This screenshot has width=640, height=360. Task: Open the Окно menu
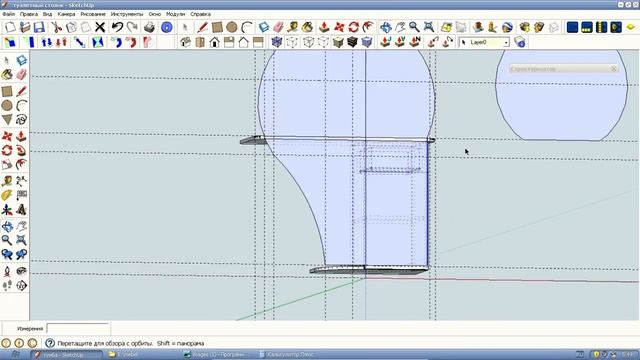click(x=155, y=14)
